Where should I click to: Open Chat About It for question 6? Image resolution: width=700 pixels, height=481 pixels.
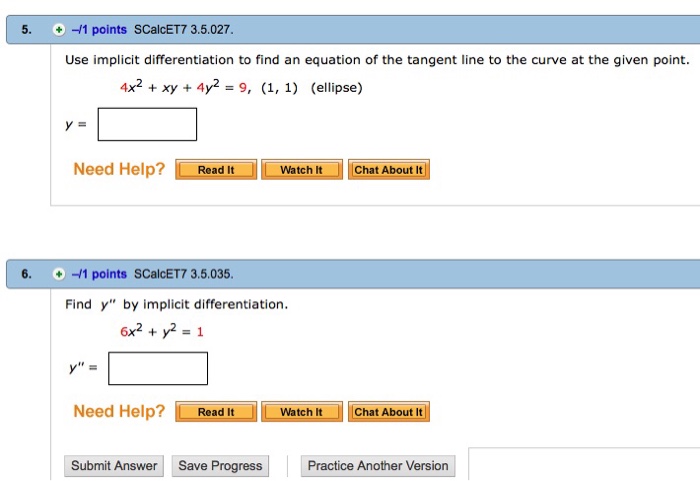tap(389, 412)
